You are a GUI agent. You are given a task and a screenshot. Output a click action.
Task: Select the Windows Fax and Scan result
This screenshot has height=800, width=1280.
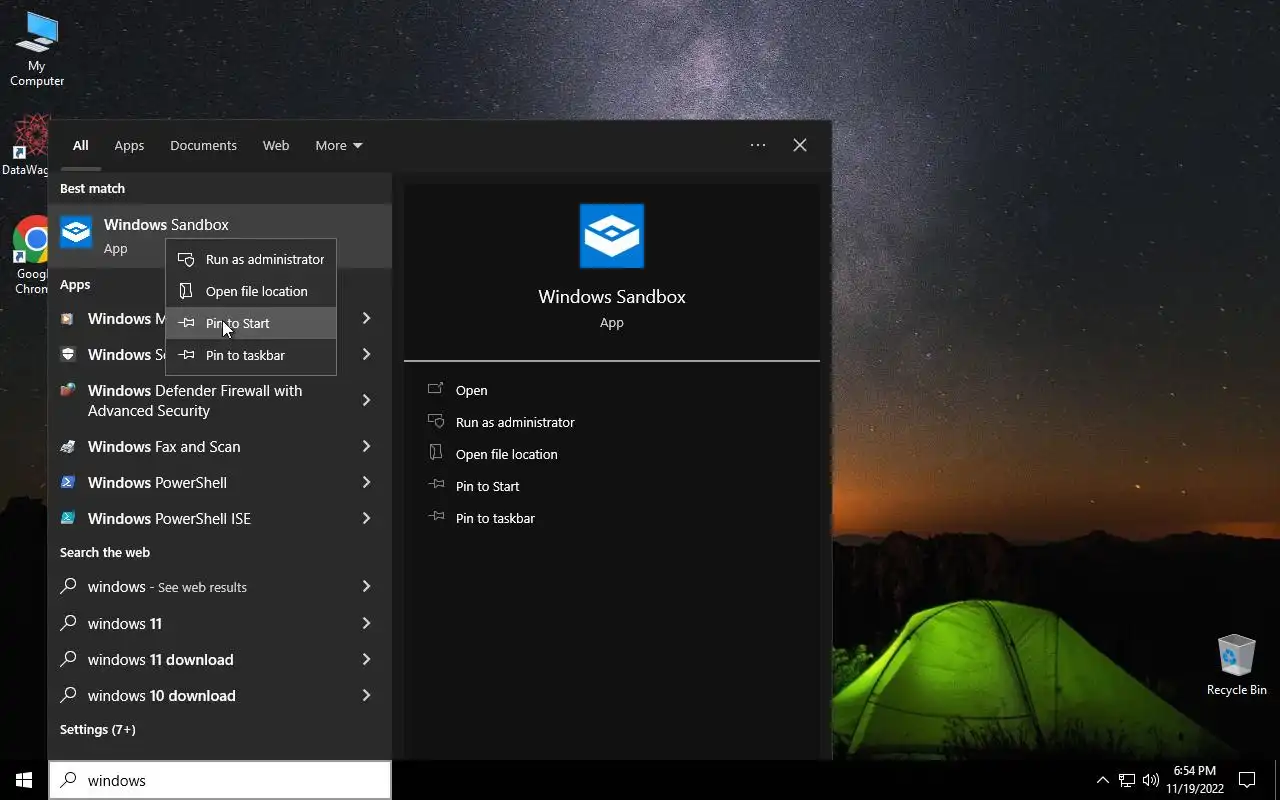click(220, 446)
